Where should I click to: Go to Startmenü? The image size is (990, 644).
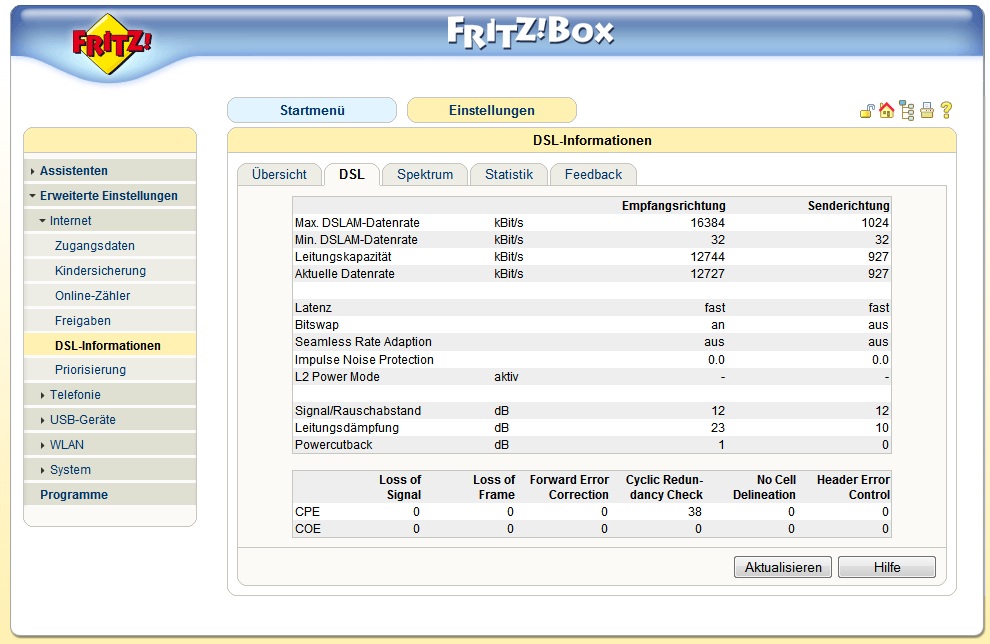(x=312, y=110)
